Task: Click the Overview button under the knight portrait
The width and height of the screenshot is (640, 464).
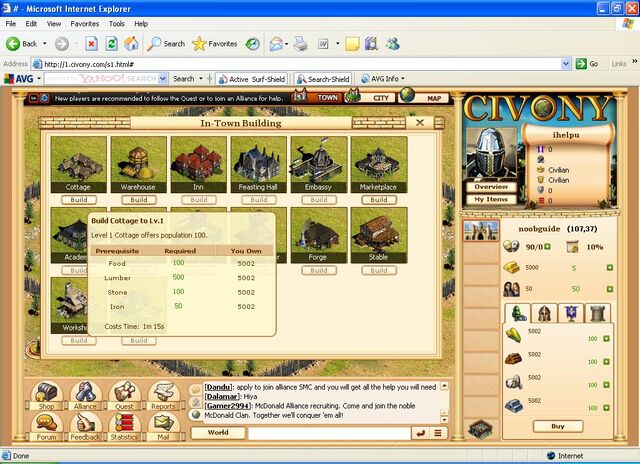Action: point(491,186)
